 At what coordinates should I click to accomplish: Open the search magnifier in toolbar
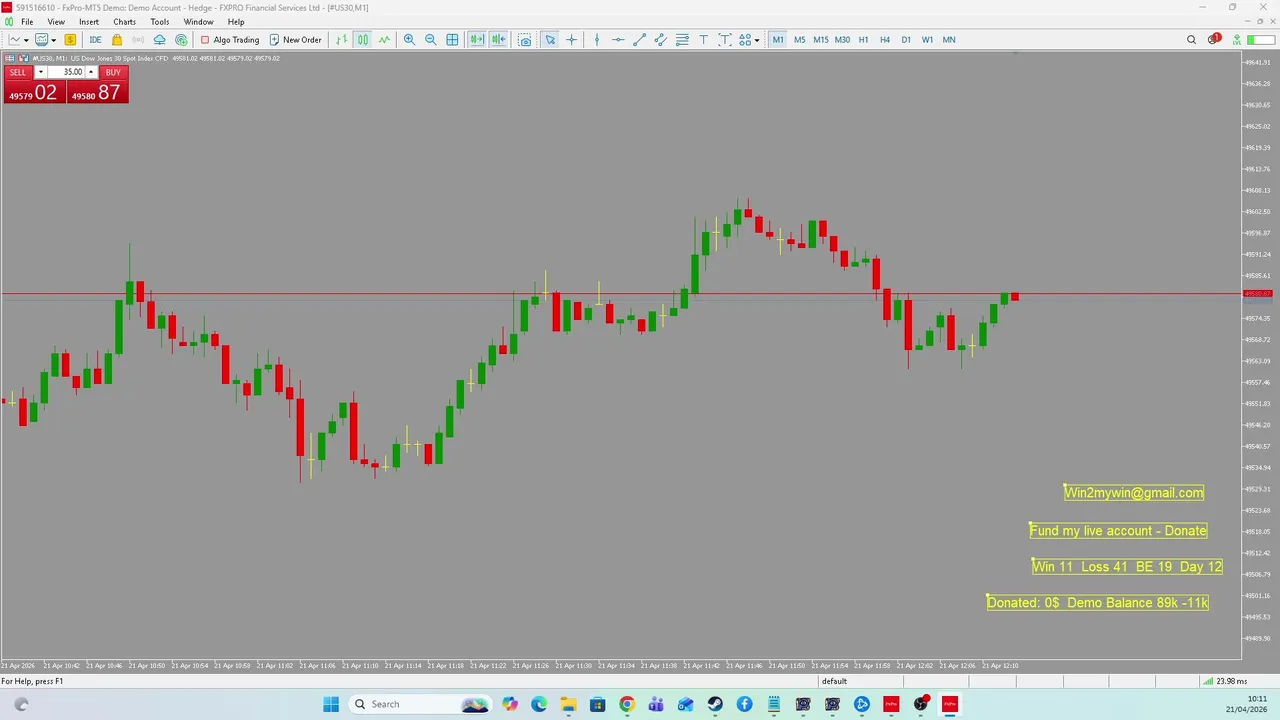point(1191,40)
